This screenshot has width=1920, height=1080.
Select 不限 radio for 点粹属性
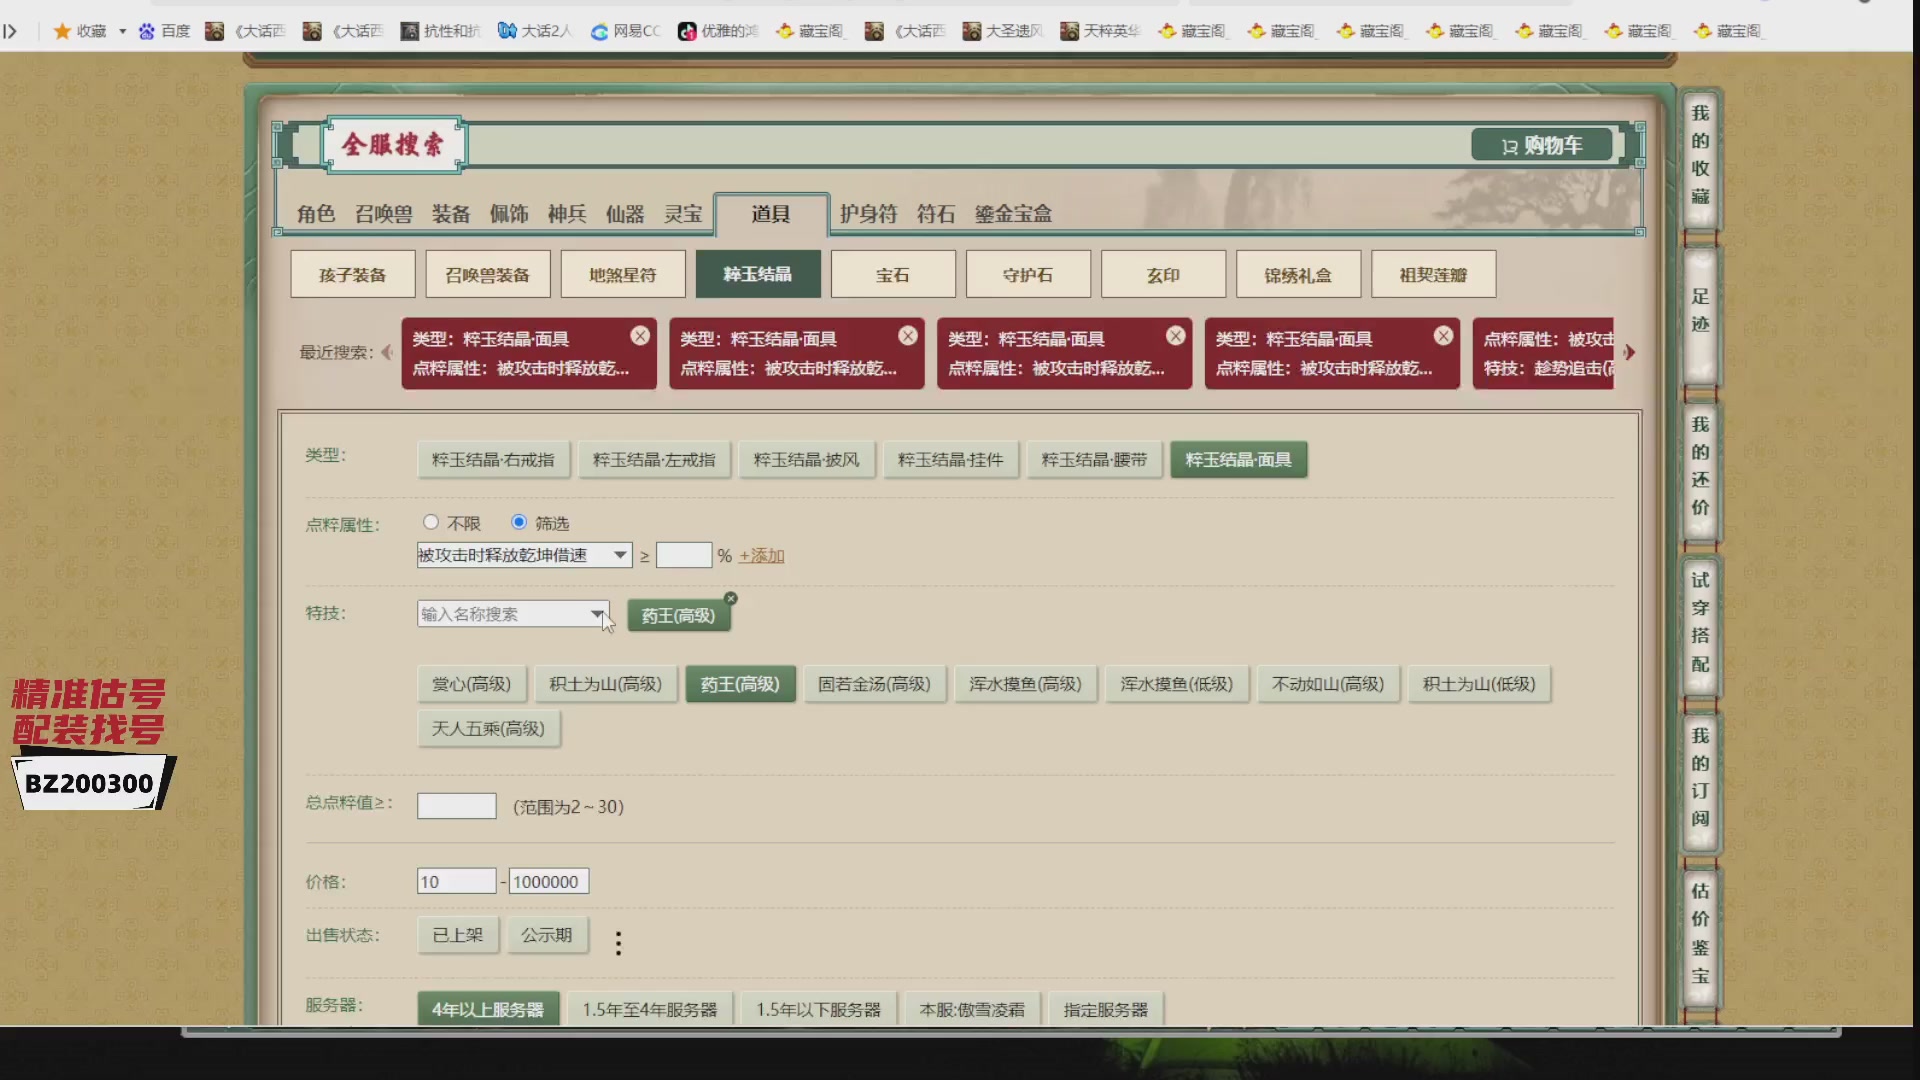tap(431, 522)
